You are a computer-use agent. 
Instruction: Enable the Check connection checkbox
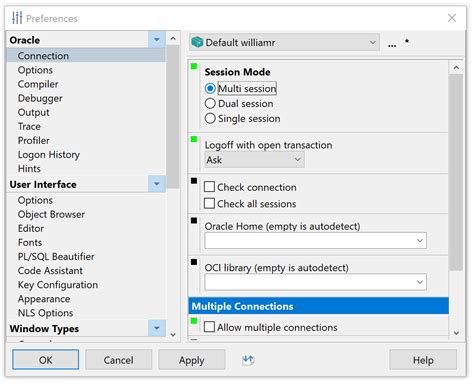click(209, 187)
